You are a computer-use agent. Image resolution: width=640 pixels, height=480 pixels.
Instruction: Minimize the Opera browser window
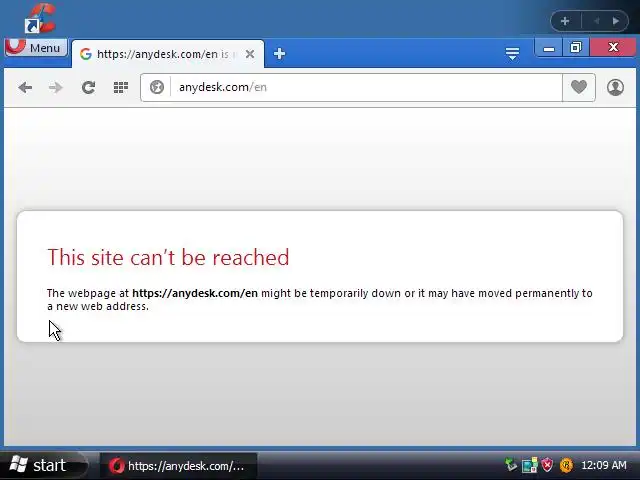point(549,48)
